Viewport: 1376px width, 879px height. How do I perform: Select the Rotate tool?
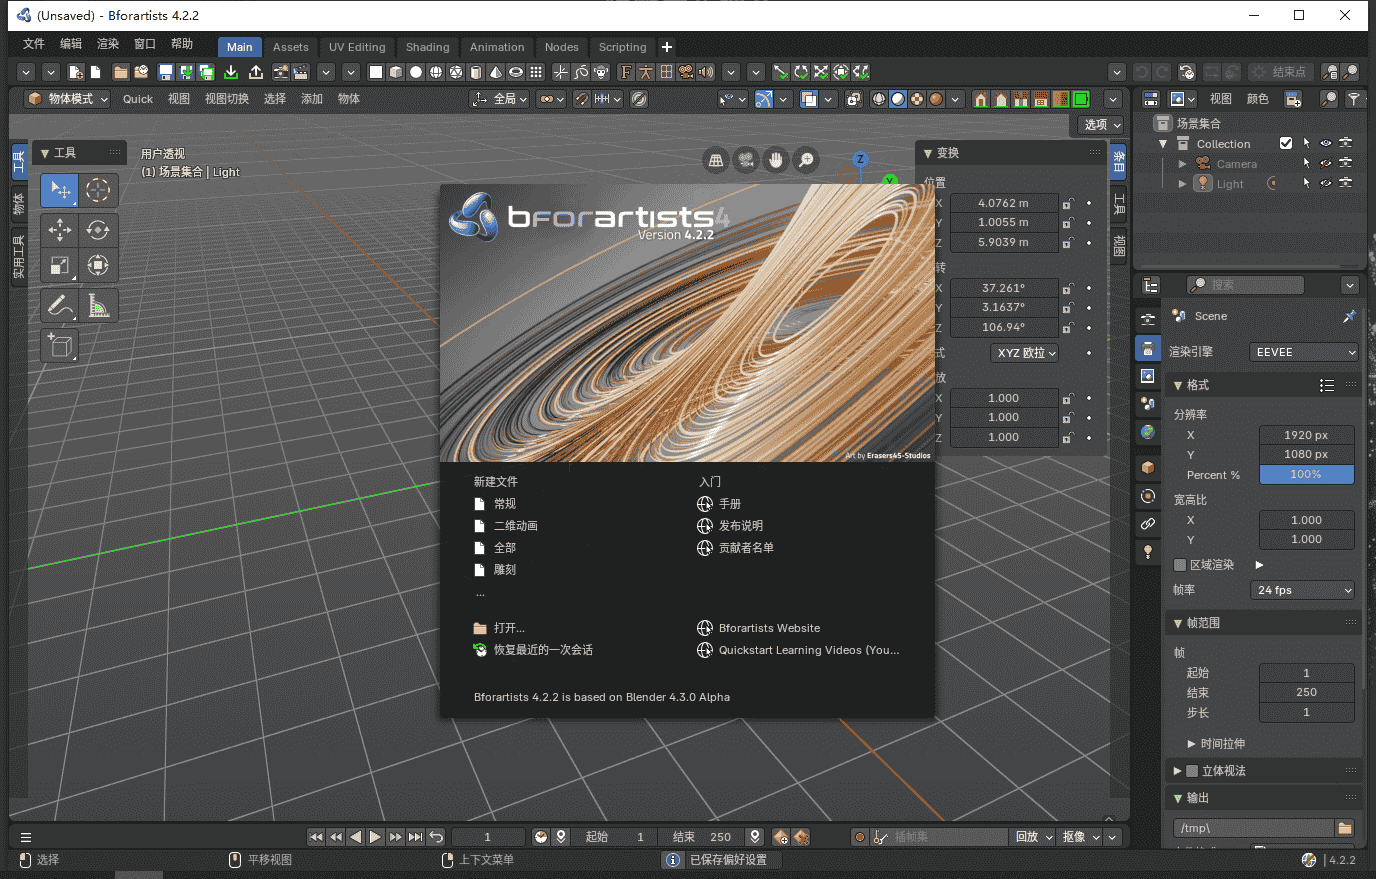point(97,230)
